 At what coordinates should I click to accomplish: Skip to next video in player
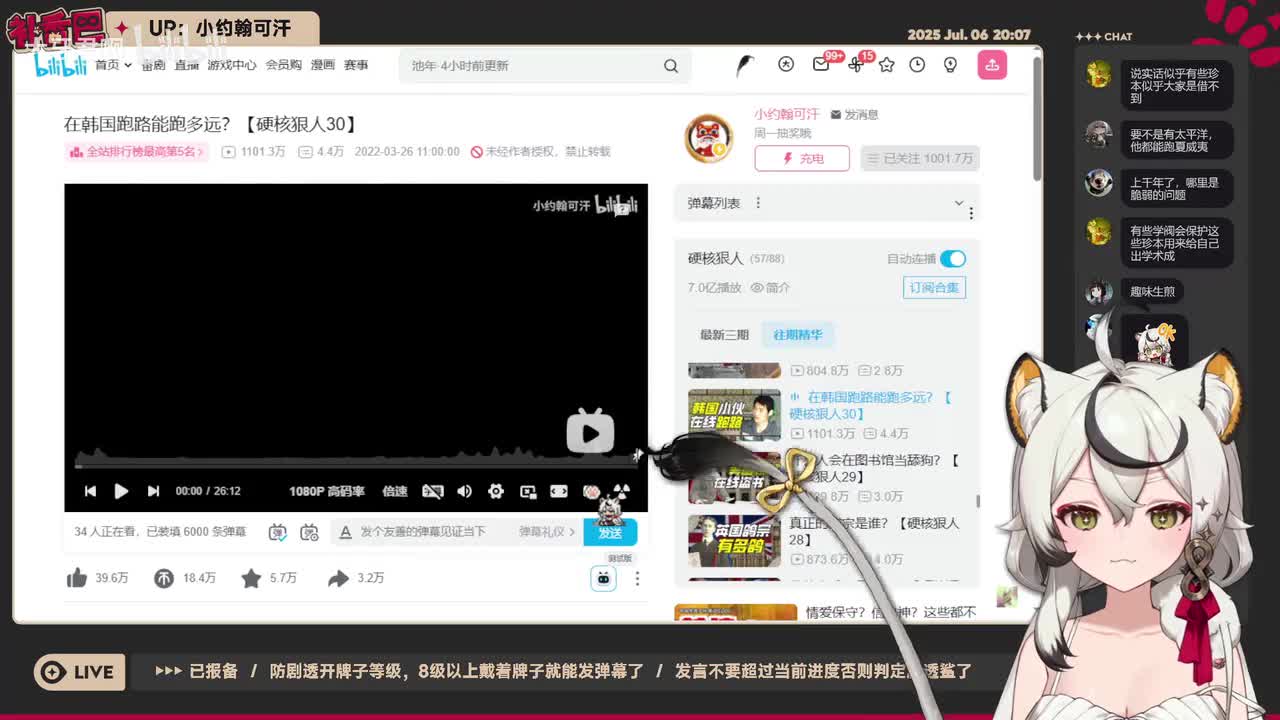point(153,491)
